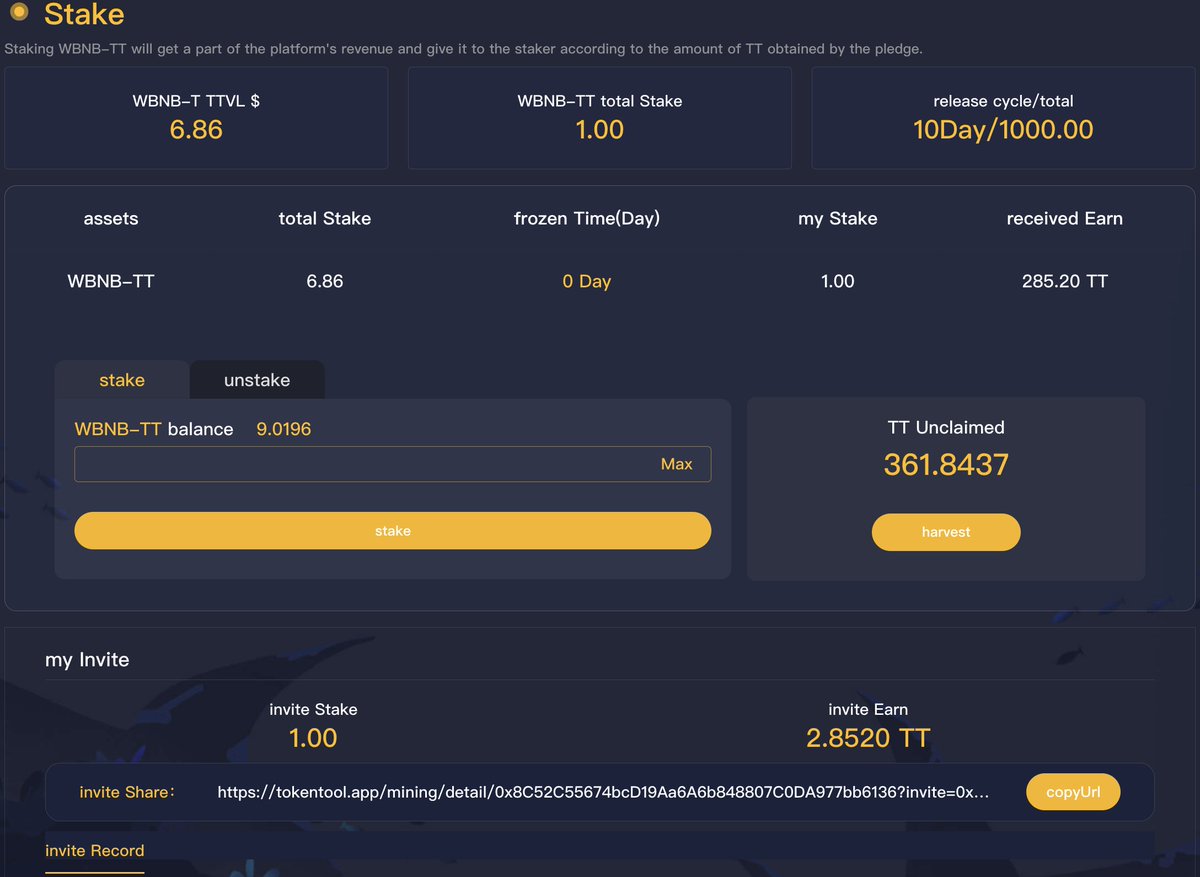Click the TT Unclaimed label
Screen dimensions: 1200x877
(946, 427)
